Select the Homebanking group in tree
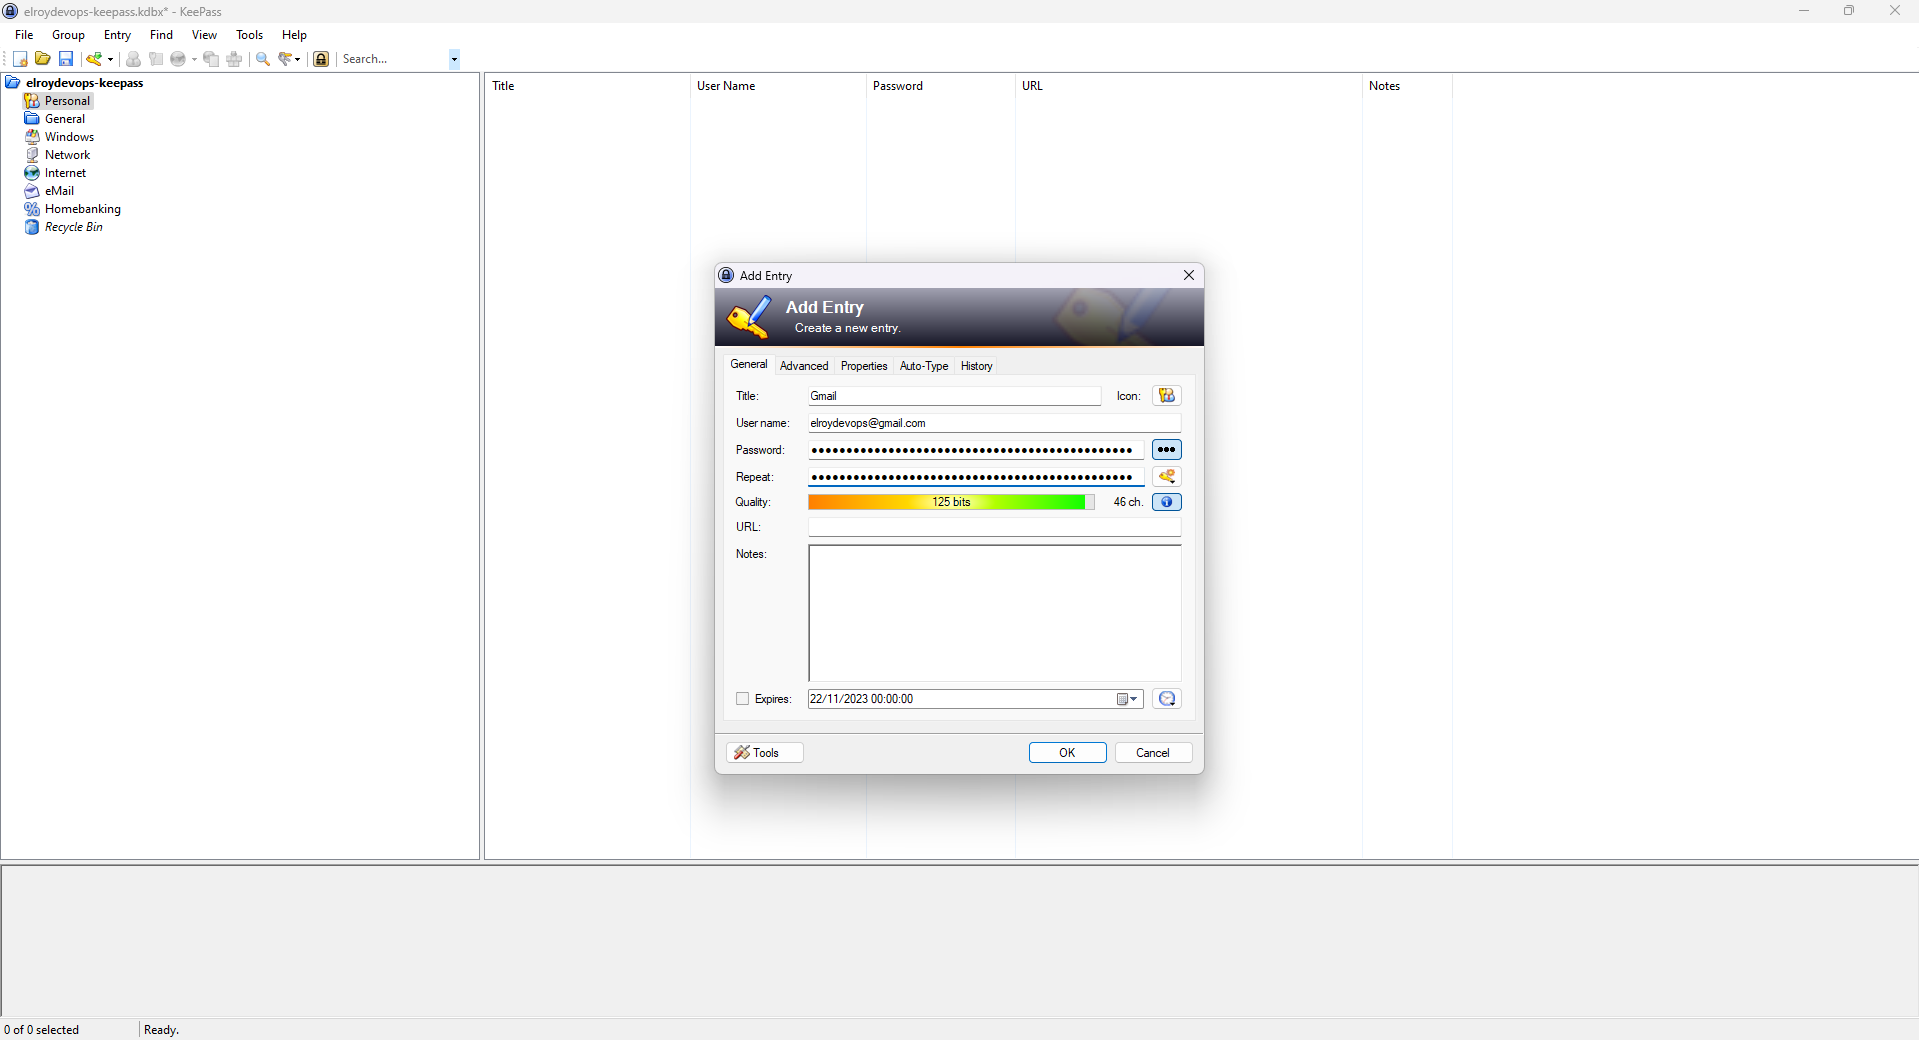Viewport: 1919px width, 1040px height. tap(83, 209)
